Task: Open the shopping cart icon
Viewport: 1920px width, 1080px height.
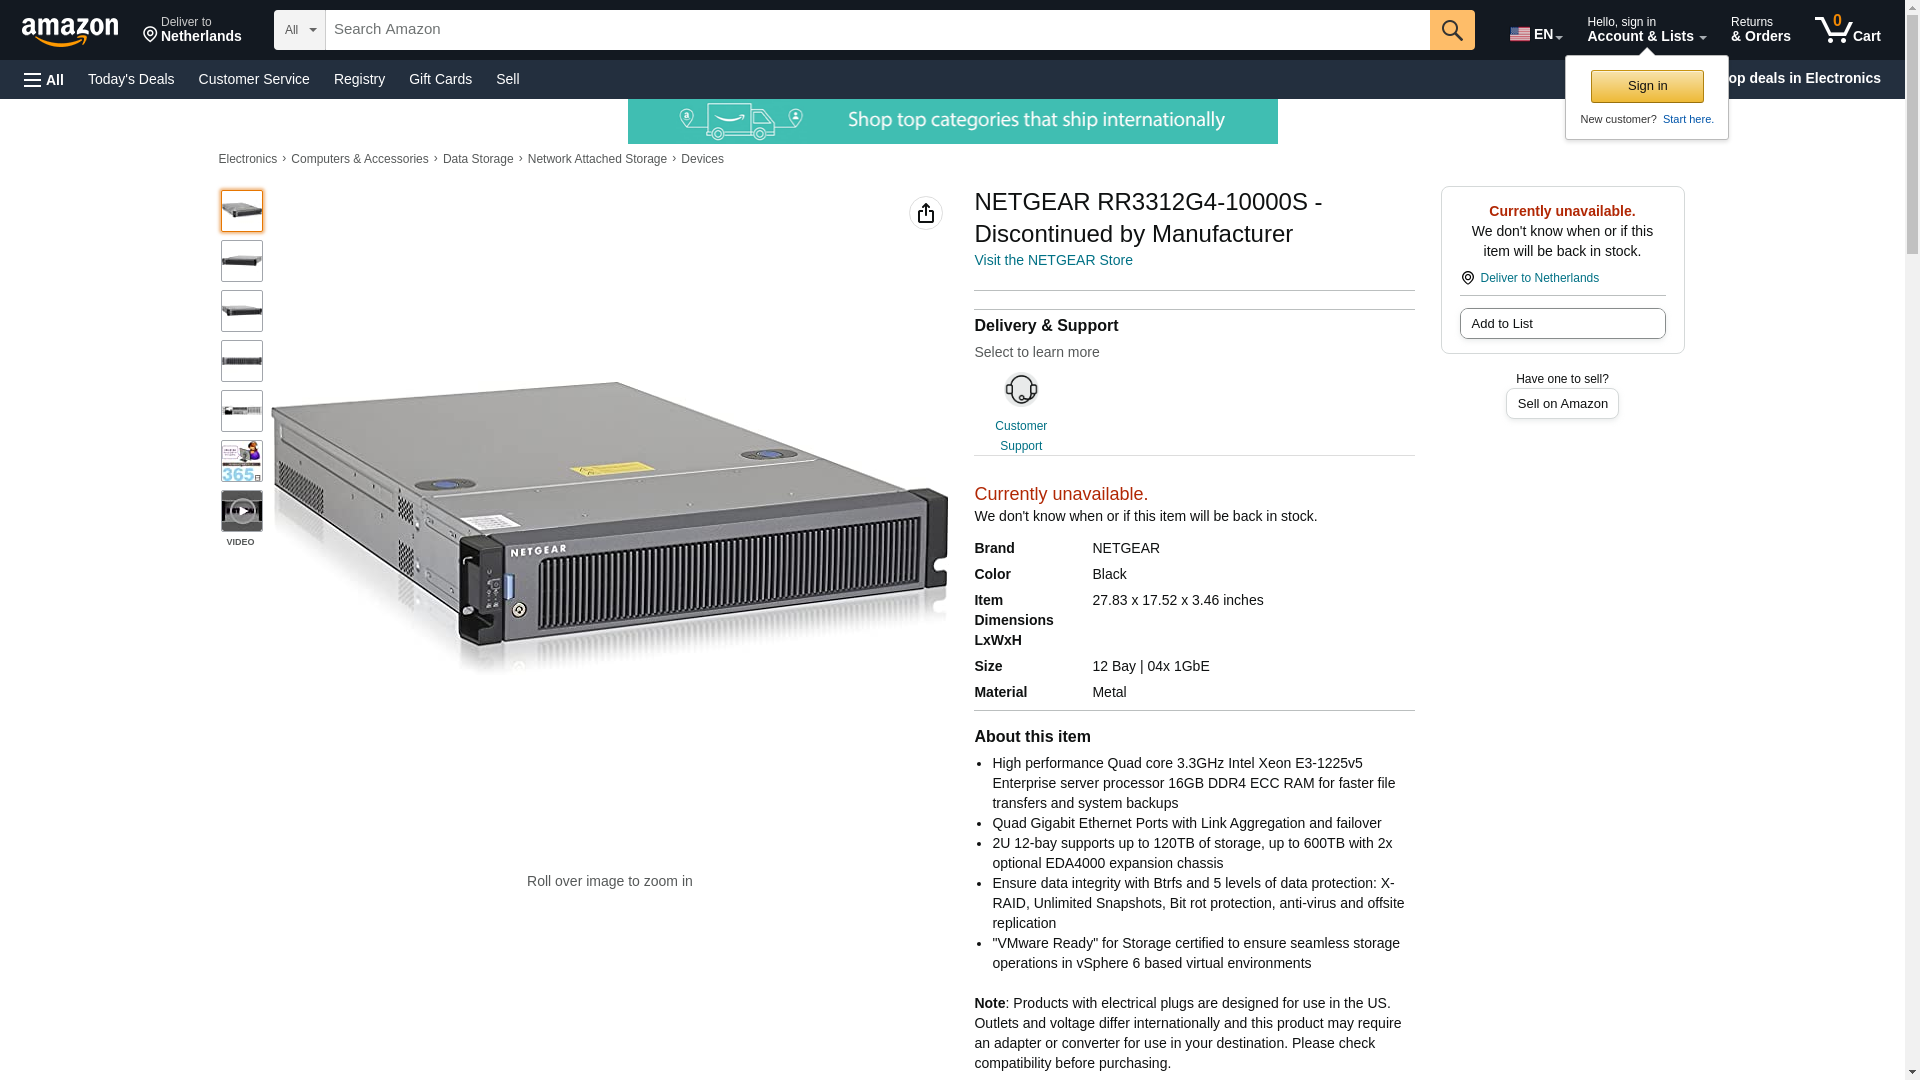Action: tap(1846, 30)
